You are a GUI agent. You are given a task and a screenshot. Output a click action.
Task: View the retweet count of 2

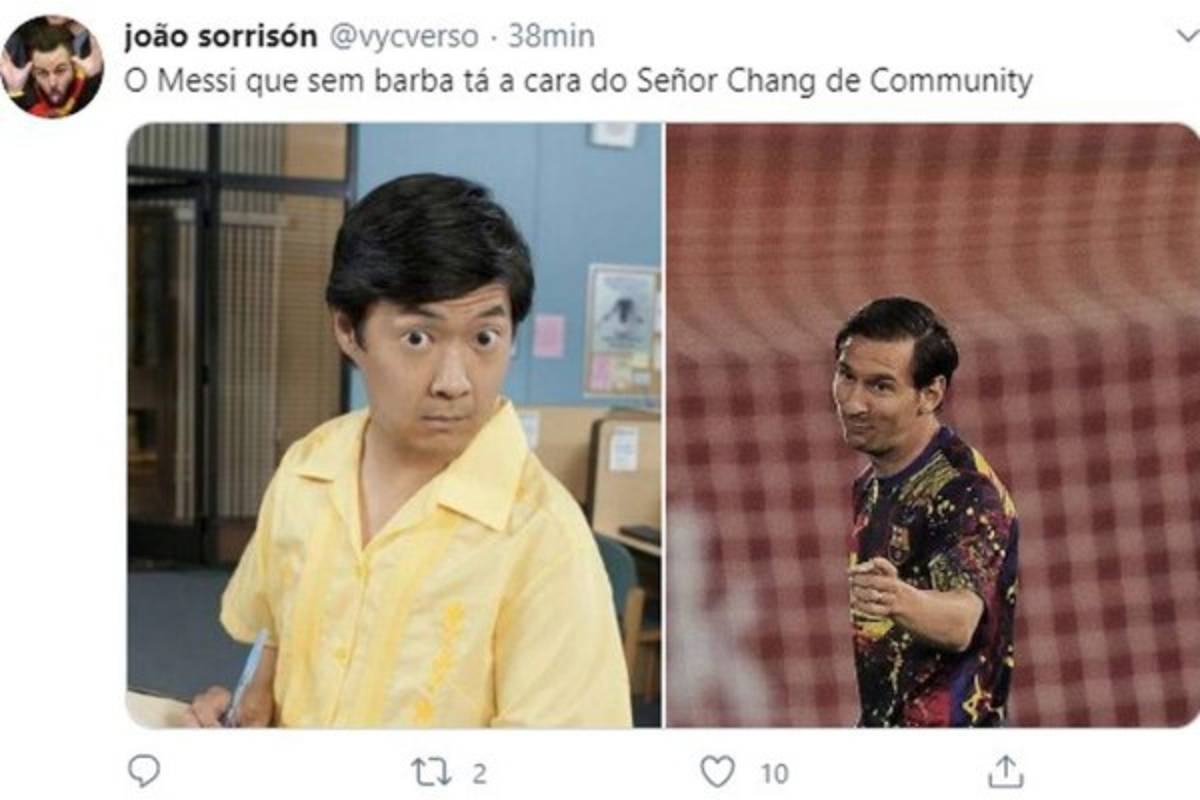pos(479,772)
